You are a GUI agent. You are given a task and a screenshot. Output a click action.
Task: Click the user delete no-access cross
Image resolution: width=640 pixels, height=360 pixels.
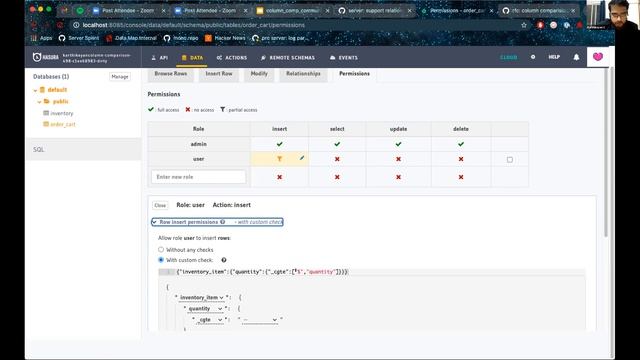461,159
